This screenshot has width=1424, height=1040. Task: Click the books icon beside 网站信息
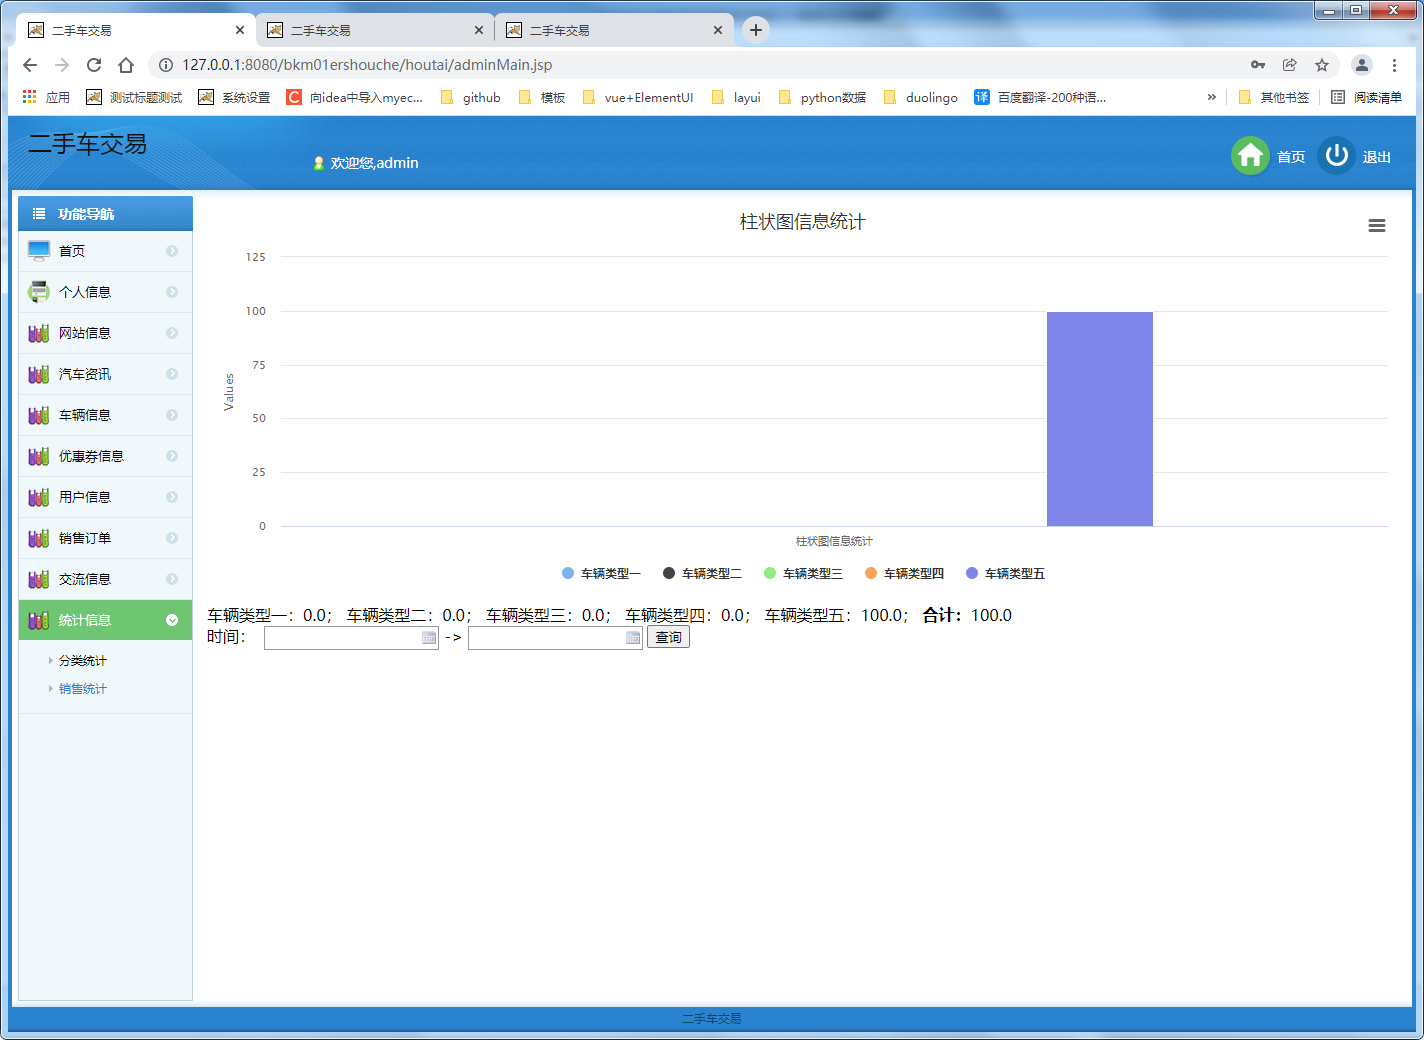(39, 333)
